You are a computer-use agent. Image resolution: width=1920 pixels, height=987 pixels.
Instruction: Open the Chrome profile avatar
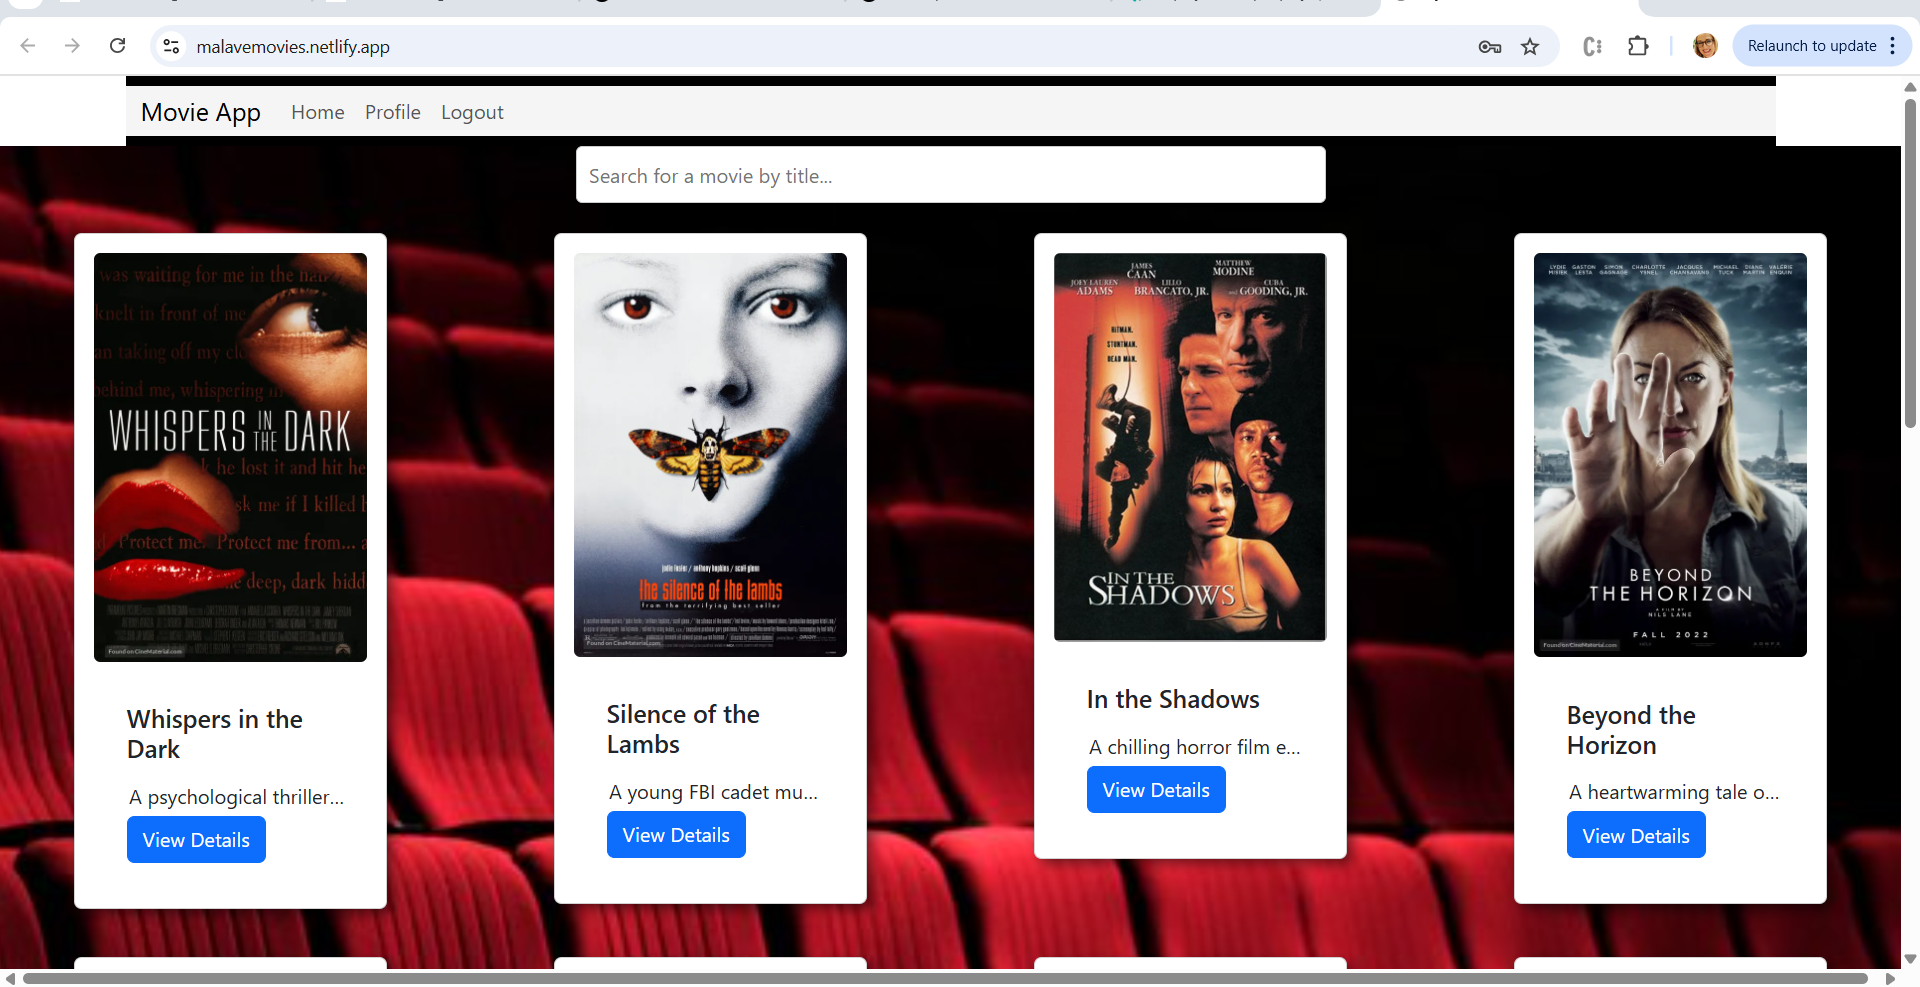(1705, 46)
